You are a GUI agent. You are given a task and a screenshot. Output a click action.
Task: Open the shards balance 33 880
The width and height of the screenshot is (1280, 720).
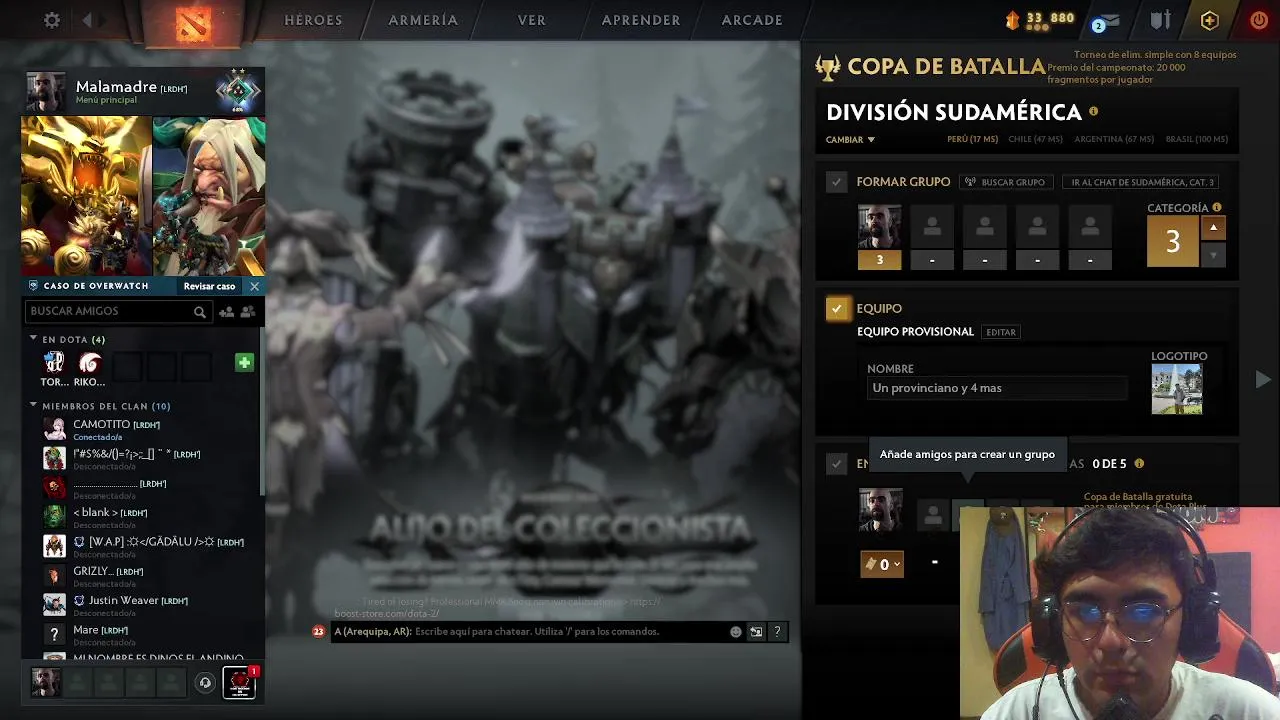tap(1039, 19)
